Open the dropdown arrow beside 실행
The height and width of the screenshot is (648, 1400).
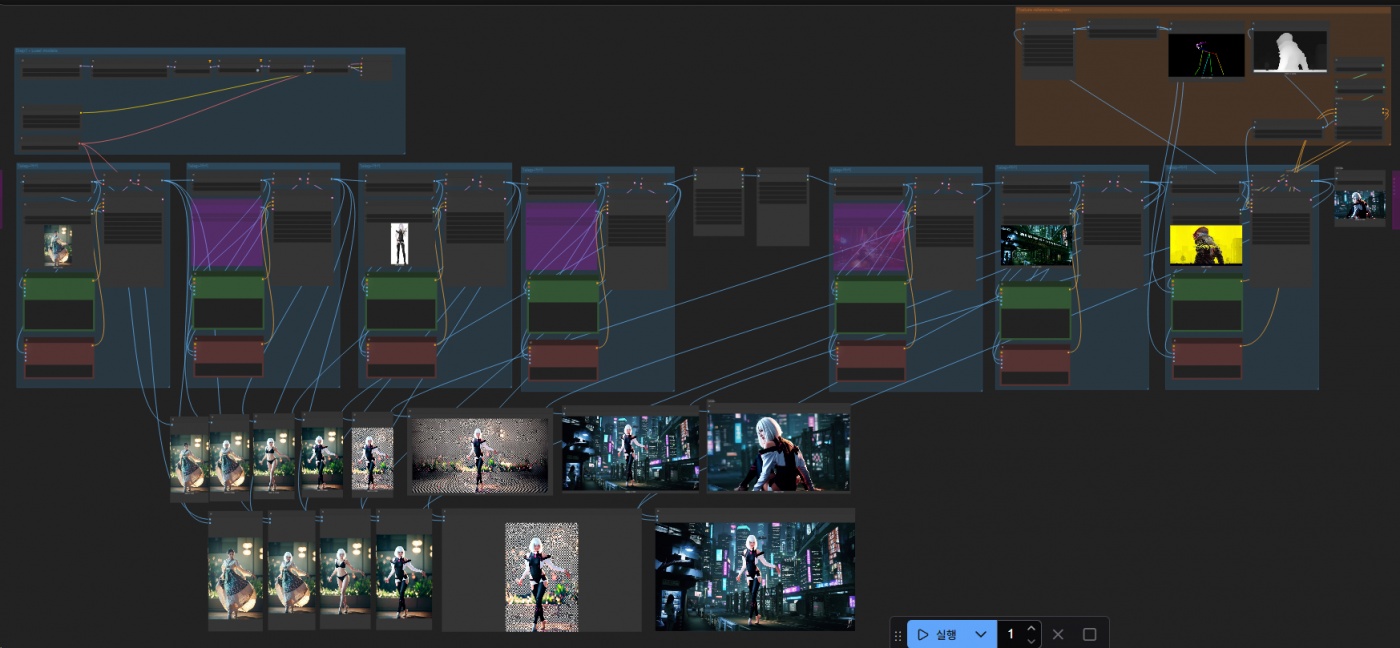click(981, 634)
